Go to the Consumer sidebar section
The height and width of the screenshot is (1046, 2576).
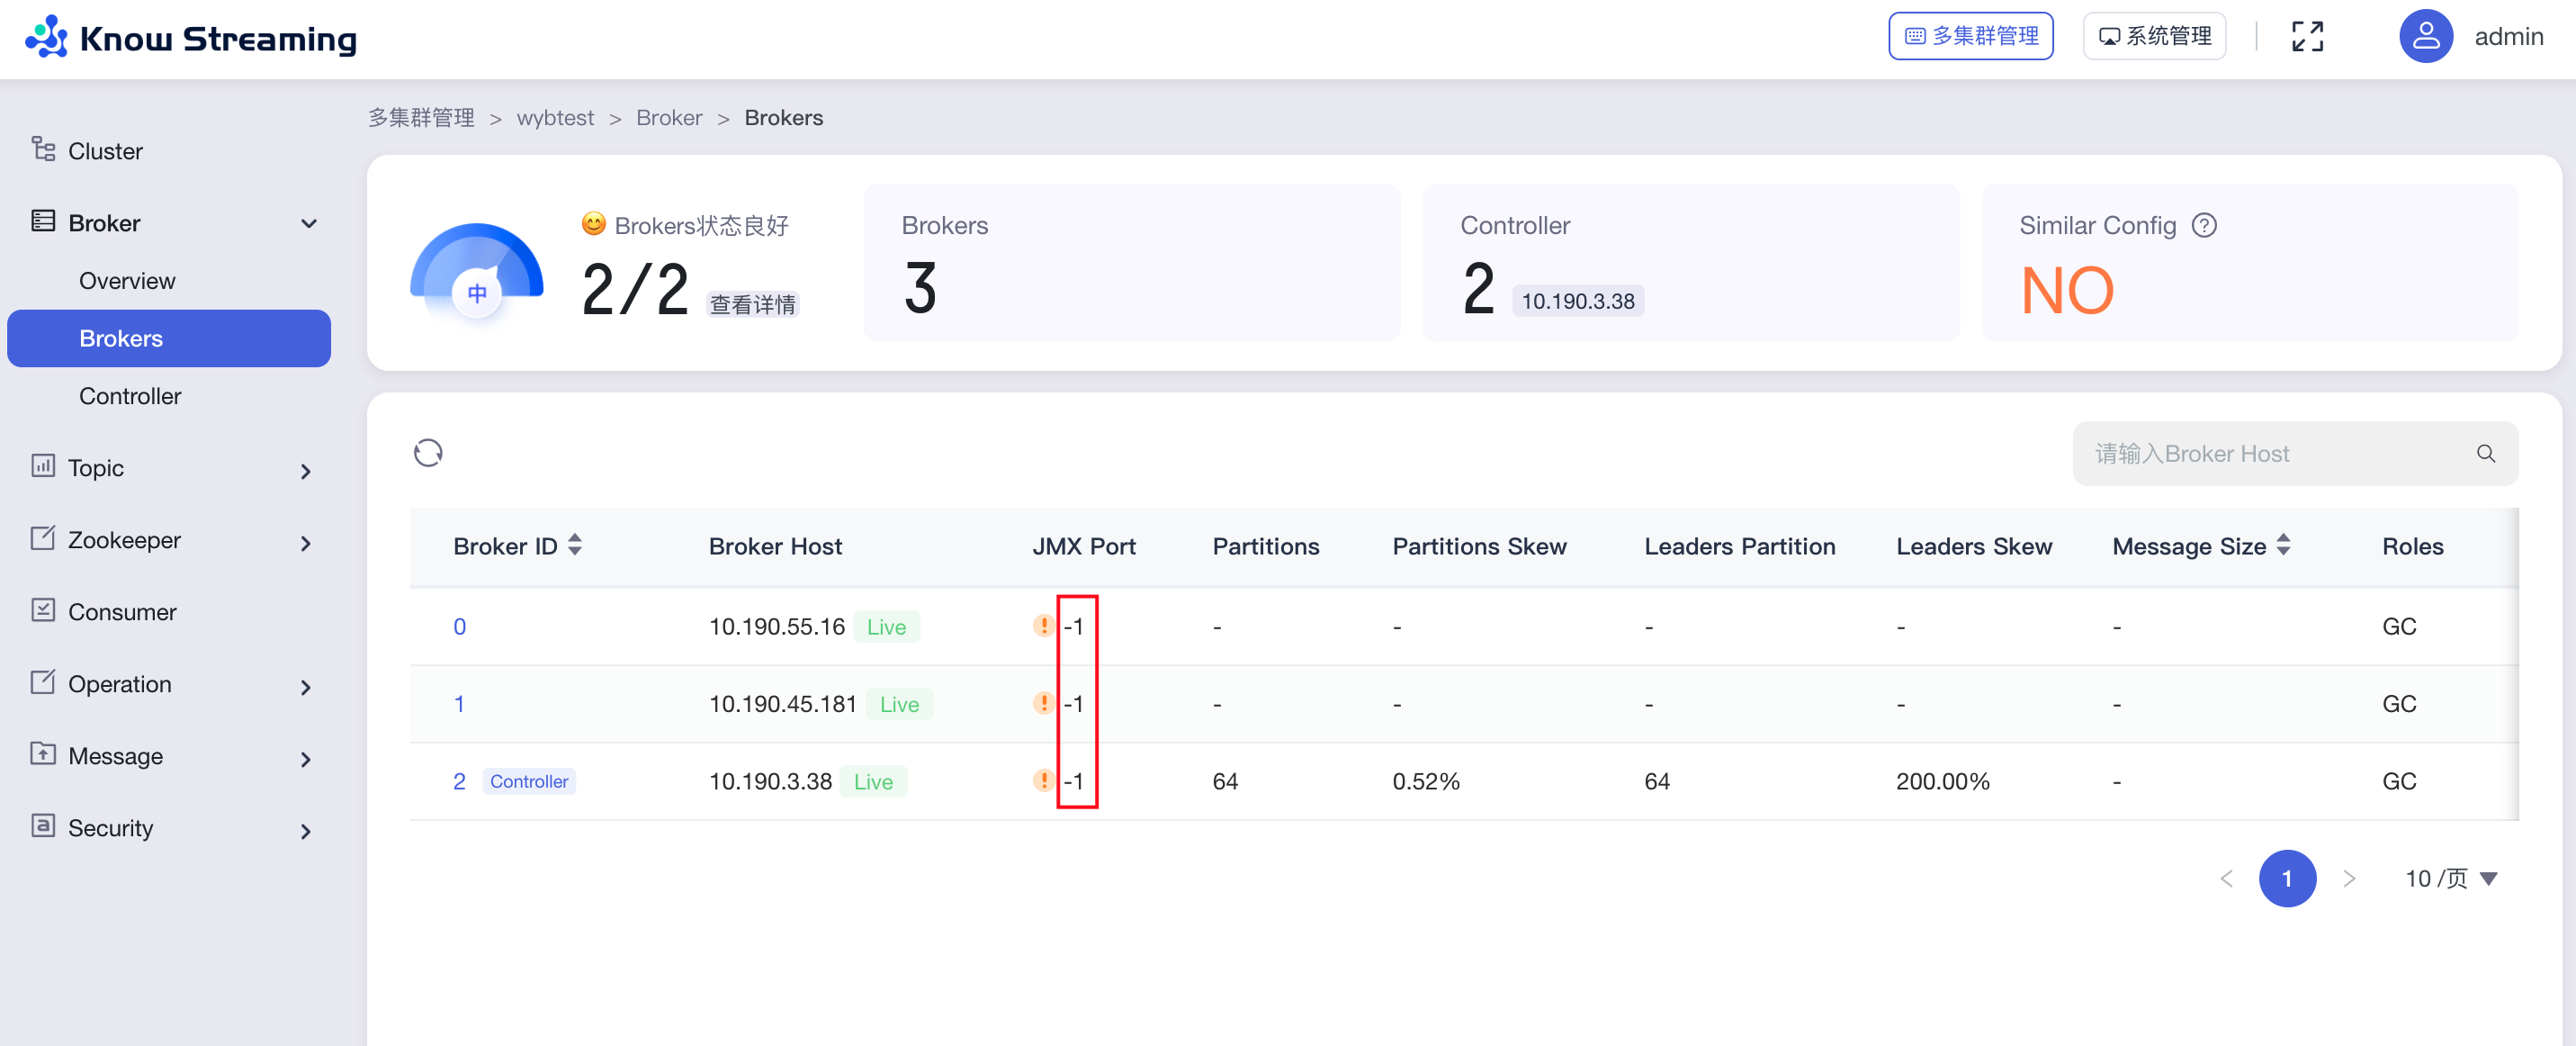click(x=122, y=612)
